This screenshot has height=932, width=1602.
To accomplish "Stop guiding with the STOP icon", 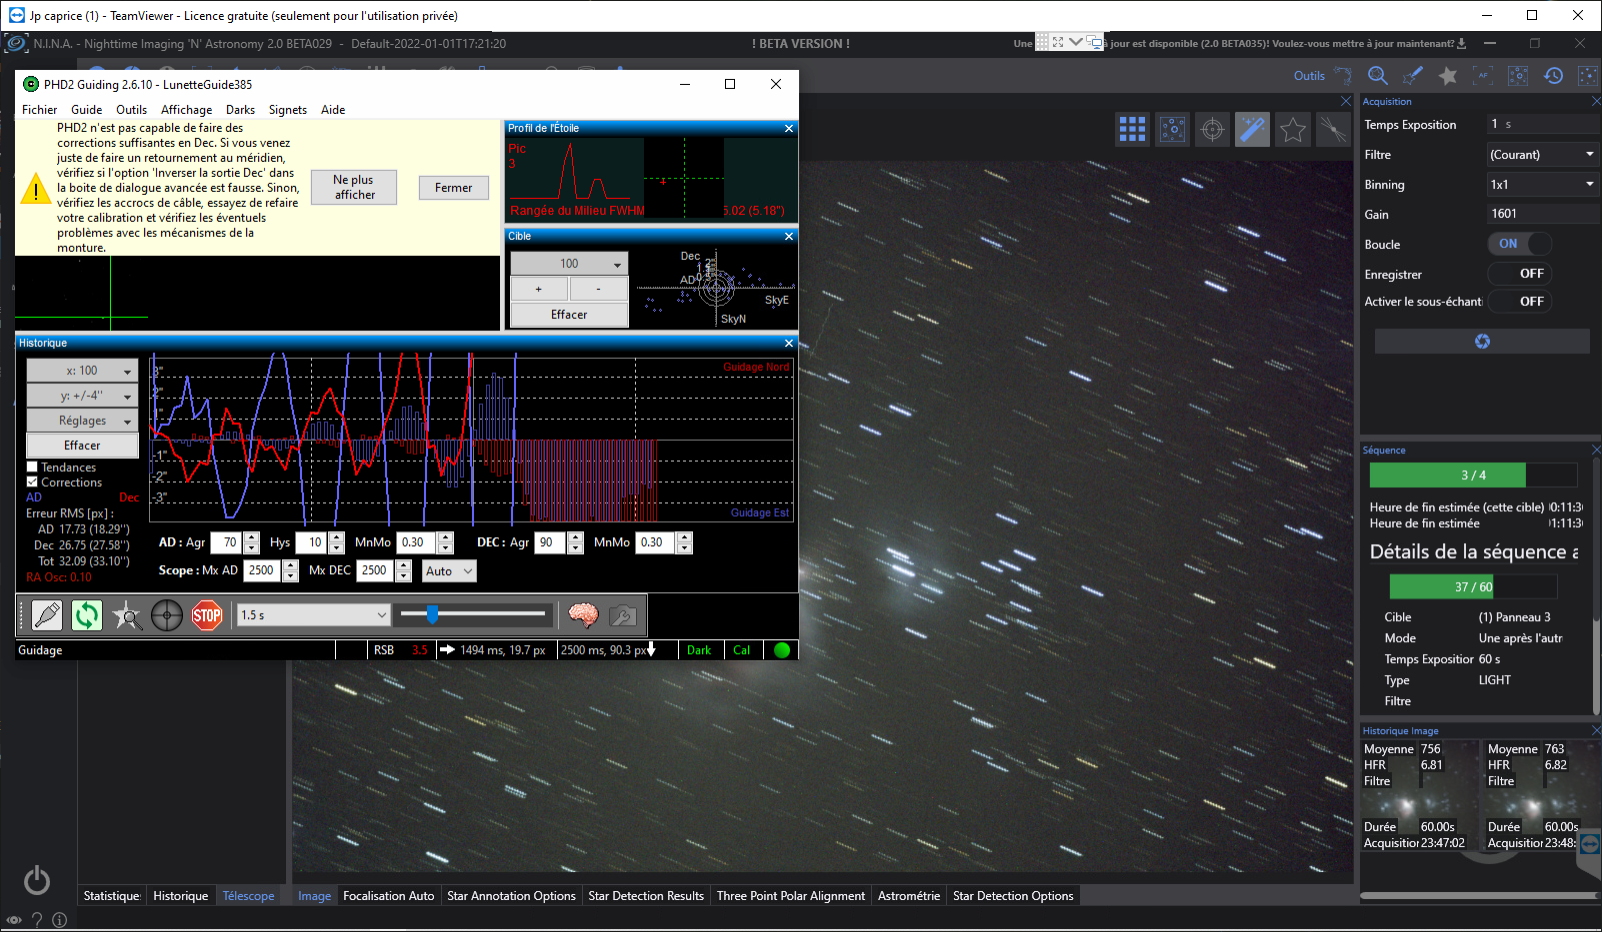I will click(207, 615).
